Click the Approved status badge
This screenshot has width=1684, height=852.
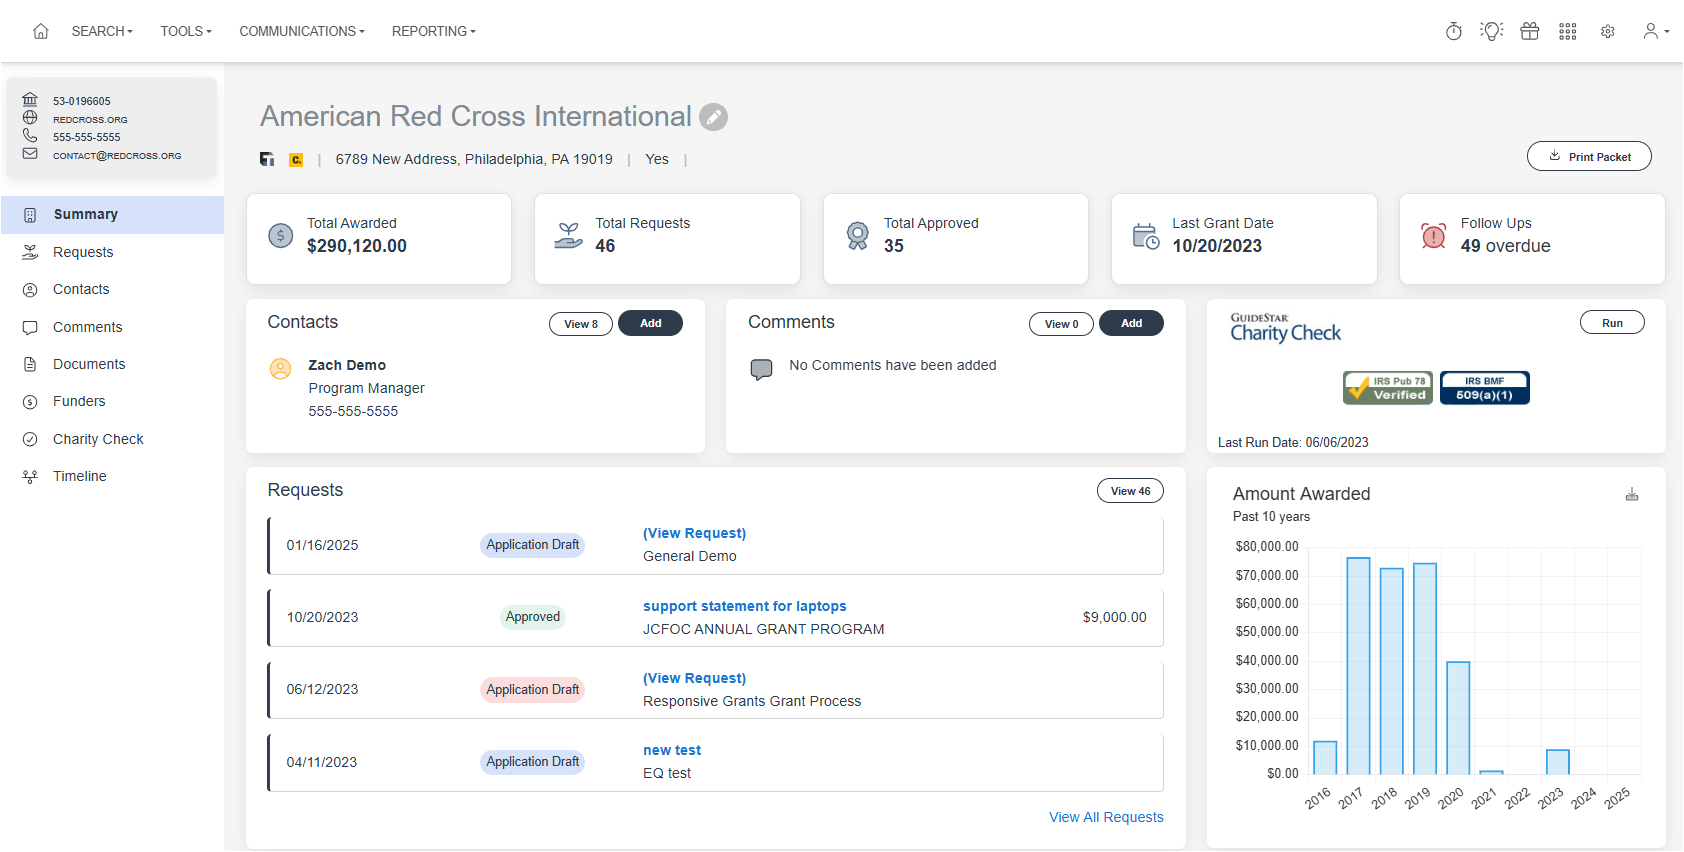pos(533,617)
